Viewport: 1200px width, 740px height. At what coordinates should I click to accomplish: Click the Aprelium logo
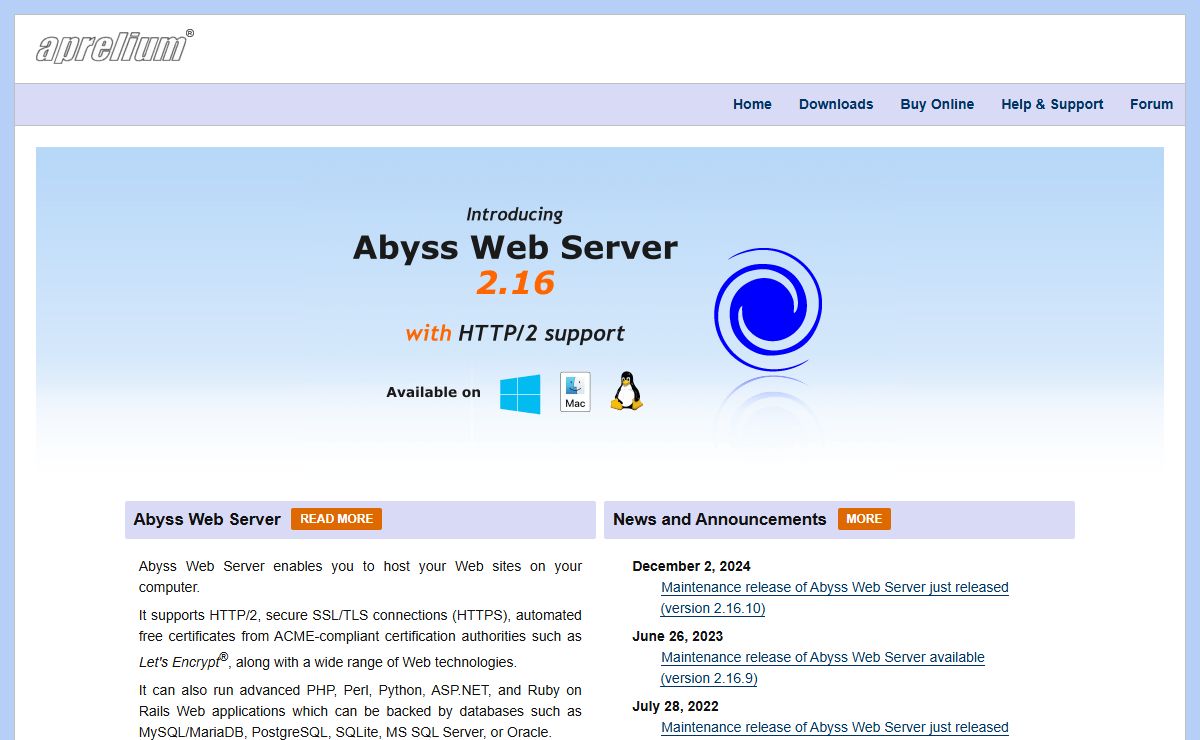[x=115, y=46]
